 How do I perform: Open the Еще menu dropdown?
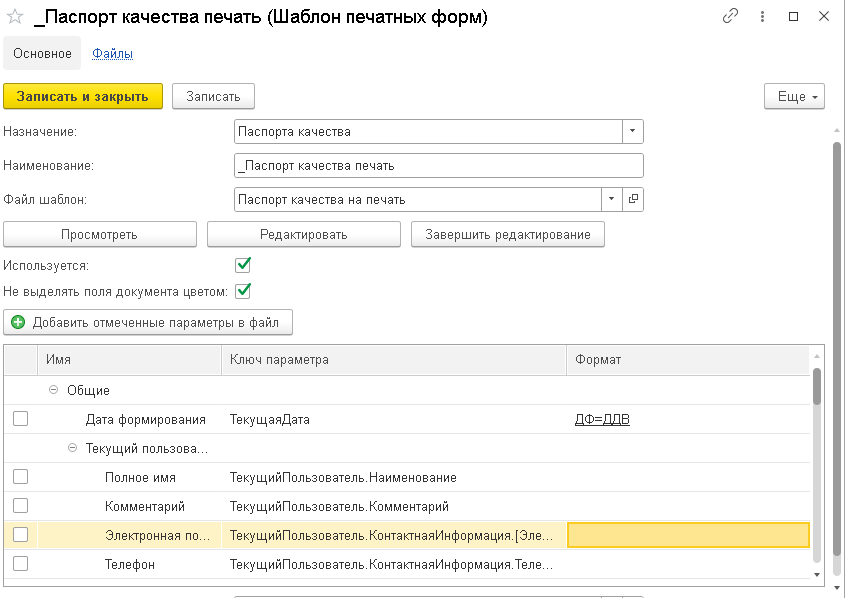794,96
